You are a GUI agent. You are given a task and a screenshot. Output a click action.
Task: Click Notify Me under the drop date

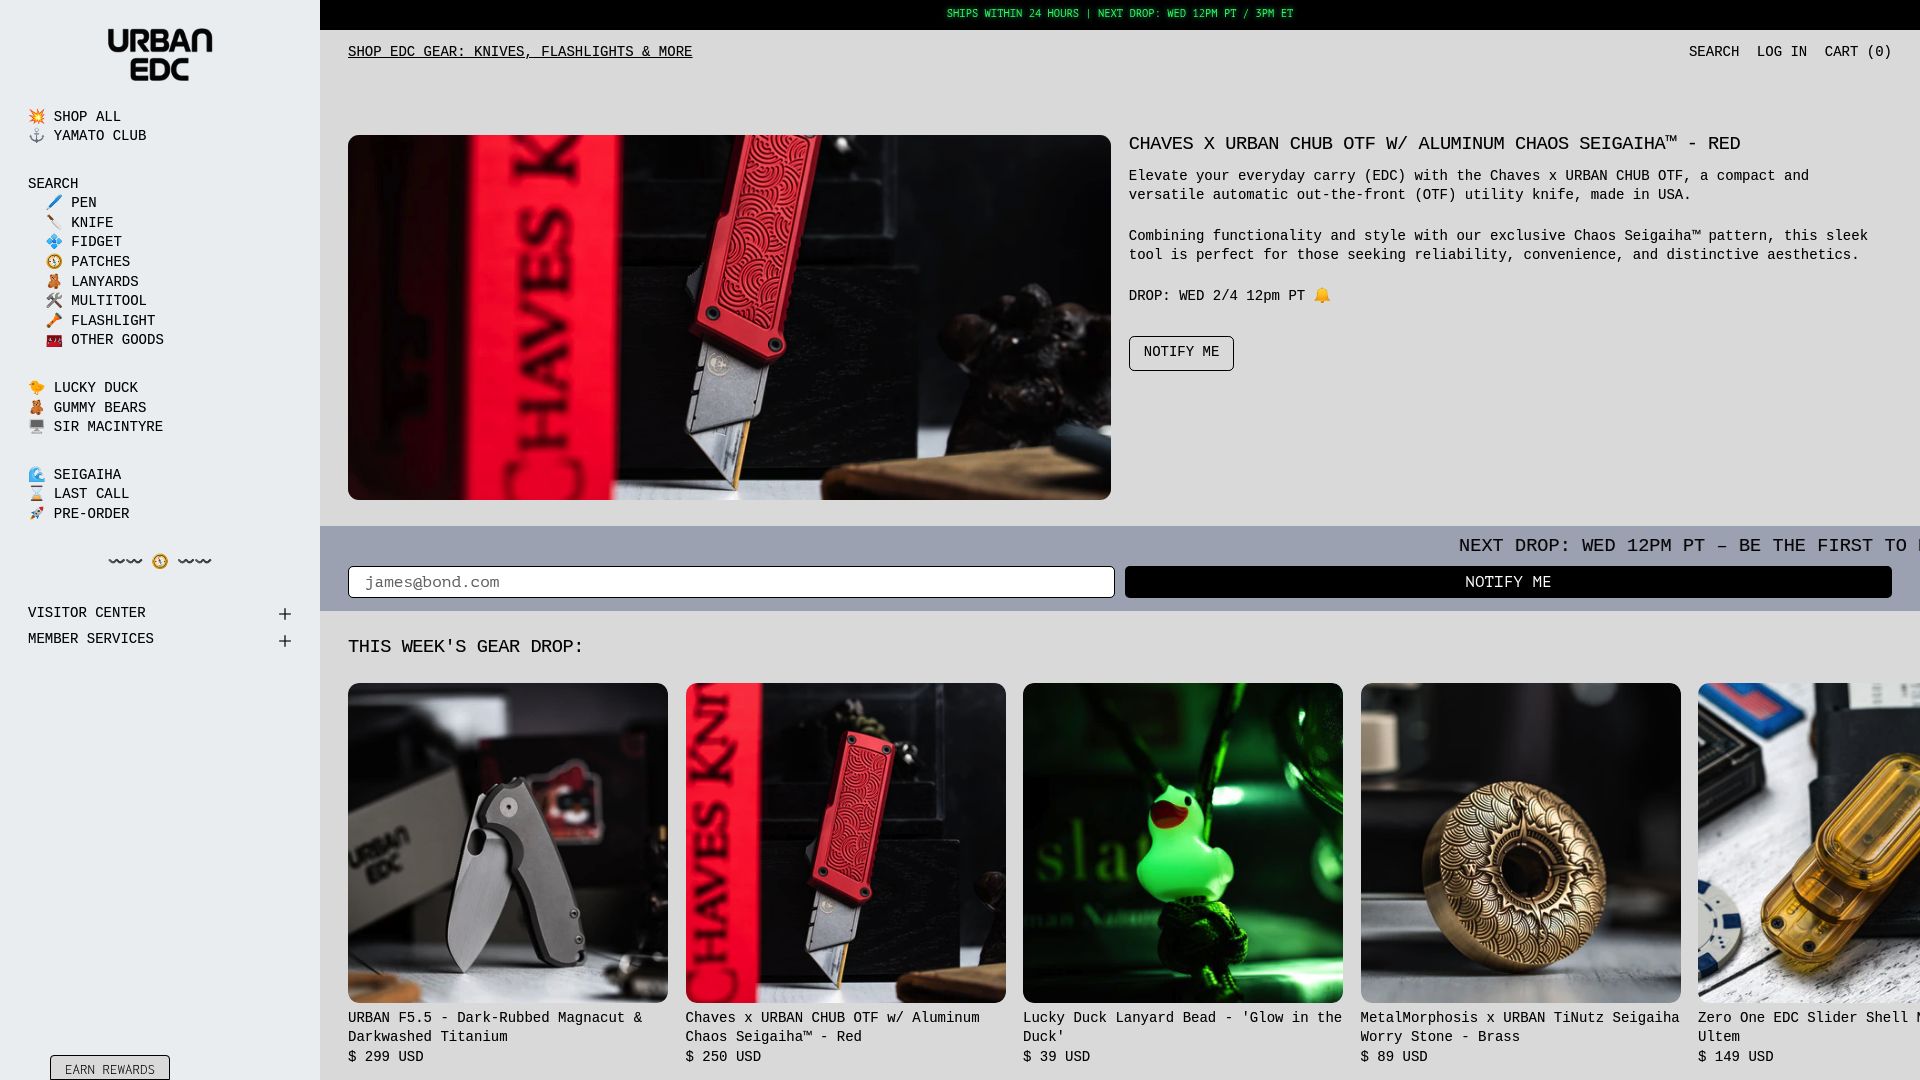coord(1181,353)
